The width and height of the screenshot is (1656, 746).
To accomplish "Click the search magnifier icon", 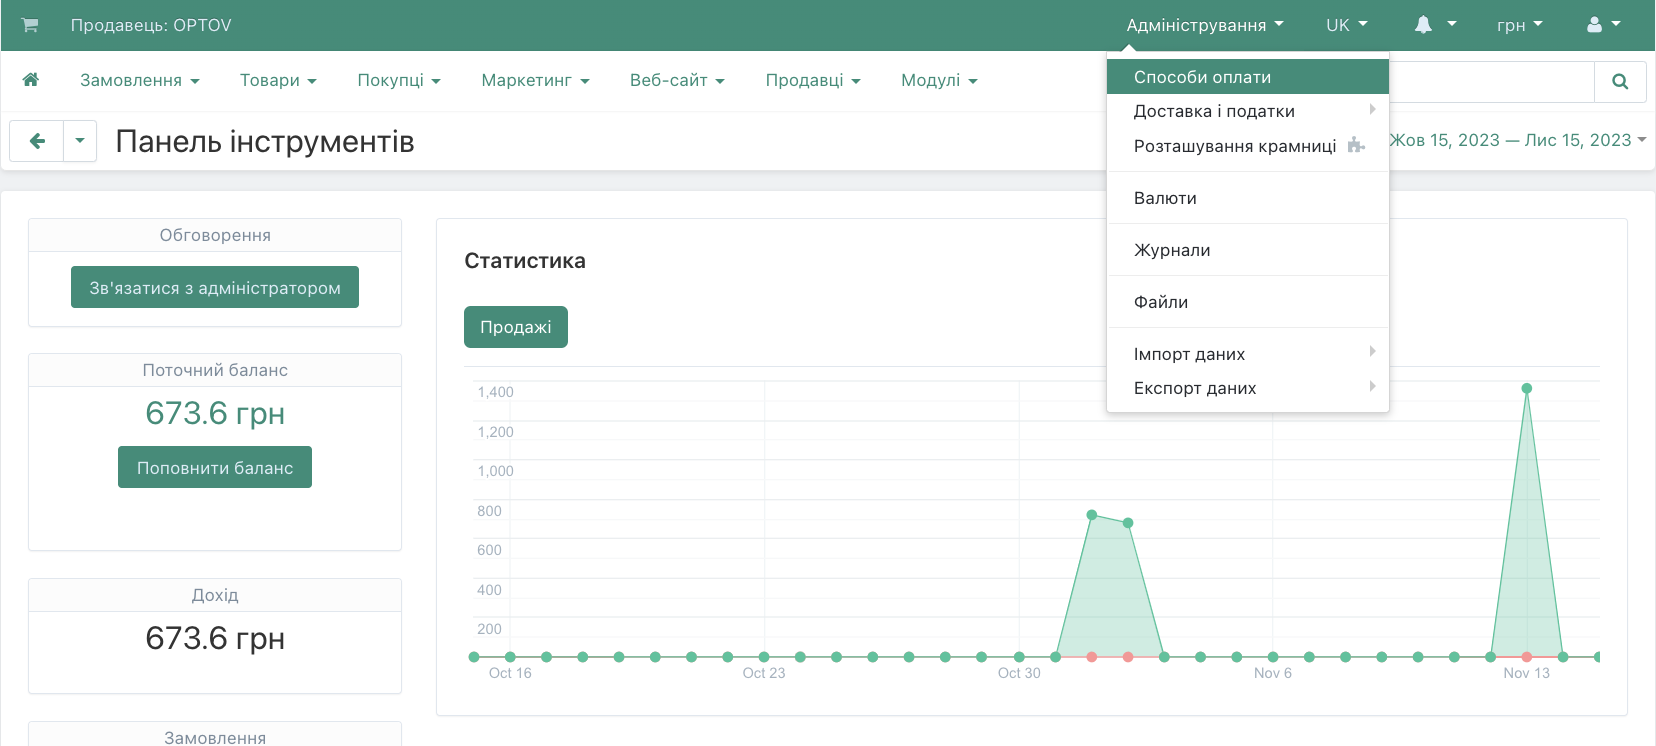I will (x=1620, y=82).
